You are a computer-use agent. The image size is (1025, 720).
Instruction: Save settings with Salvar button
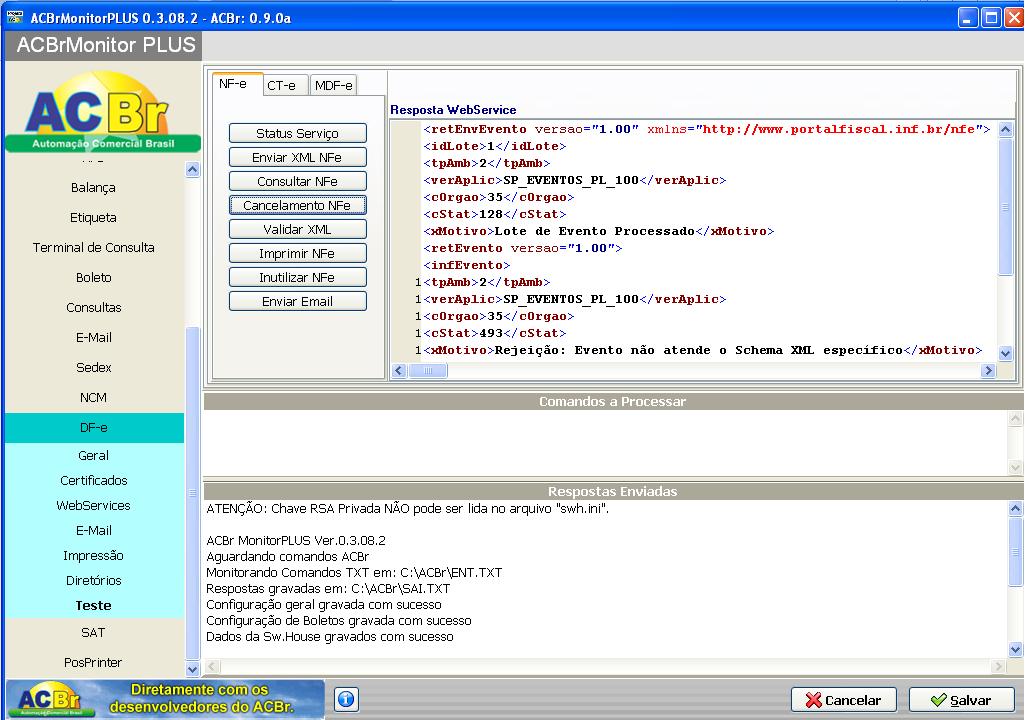[x=961, y=700]
